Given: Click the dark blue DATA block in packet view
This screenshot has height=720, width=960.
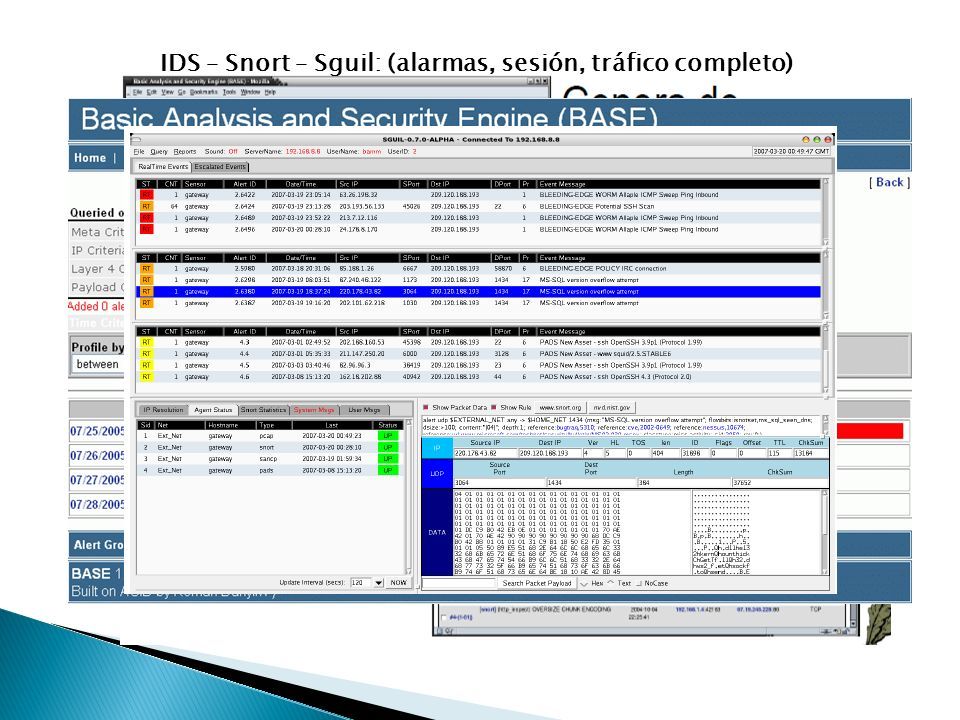Looking at the screenshot, I should (437, 533).
